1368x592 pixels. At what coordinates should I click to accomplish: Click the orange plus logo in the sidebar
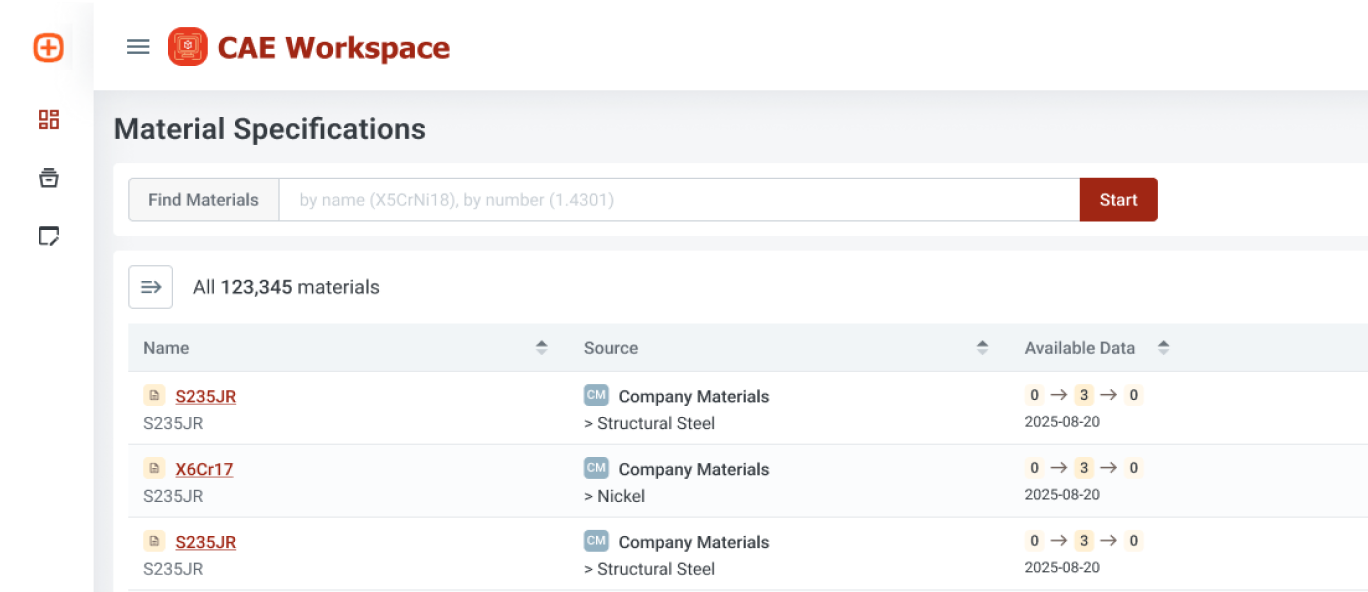point(48,47)
